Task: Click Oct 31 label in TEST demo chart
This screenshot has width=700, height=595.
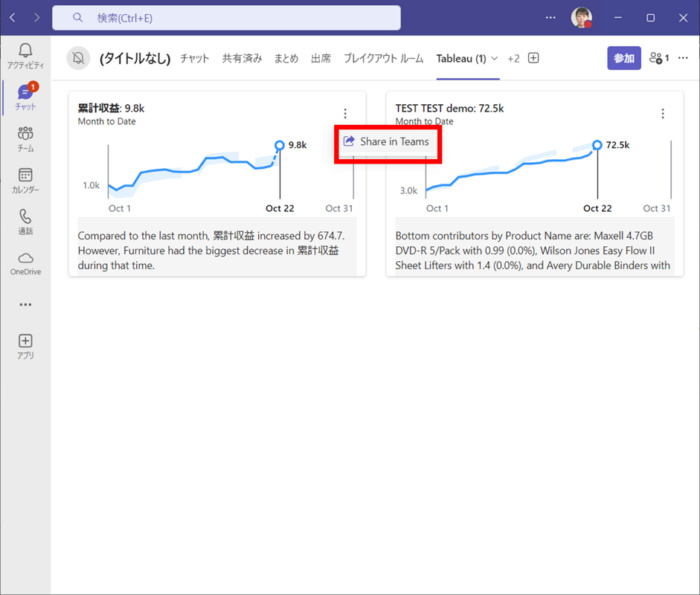Action: tap(657, 208)
